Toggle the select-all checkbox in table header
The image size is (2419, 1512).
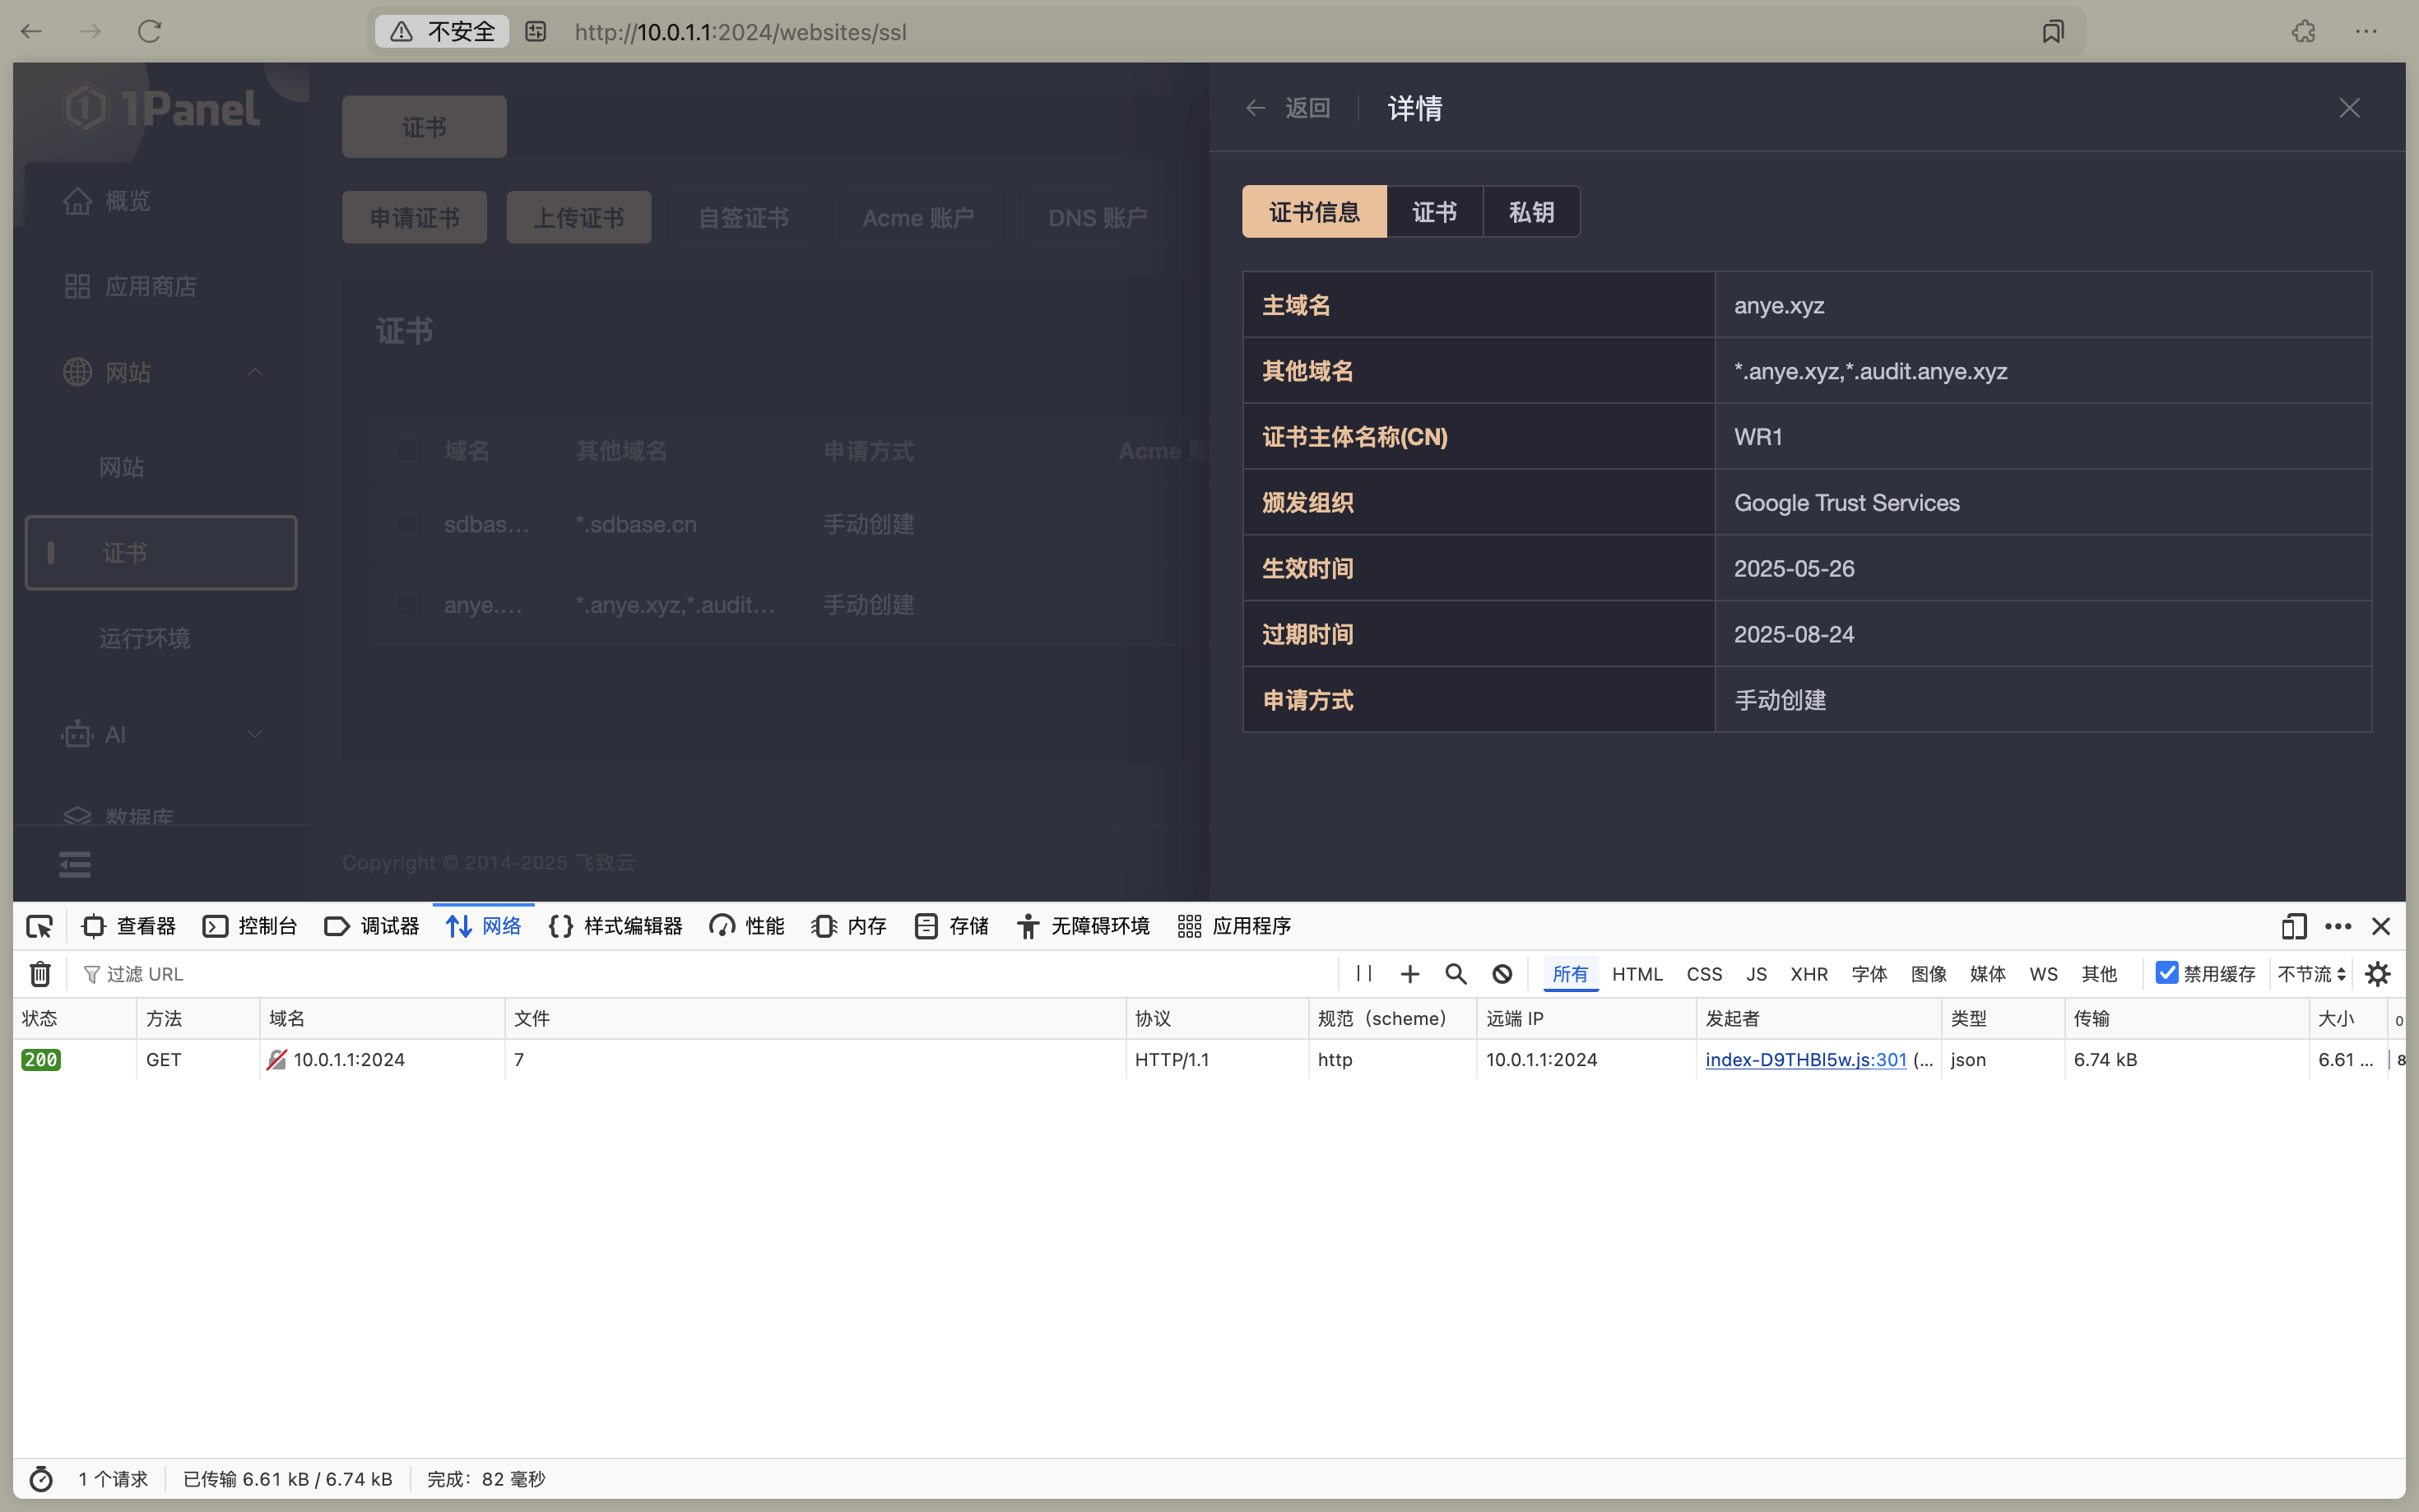406,451
